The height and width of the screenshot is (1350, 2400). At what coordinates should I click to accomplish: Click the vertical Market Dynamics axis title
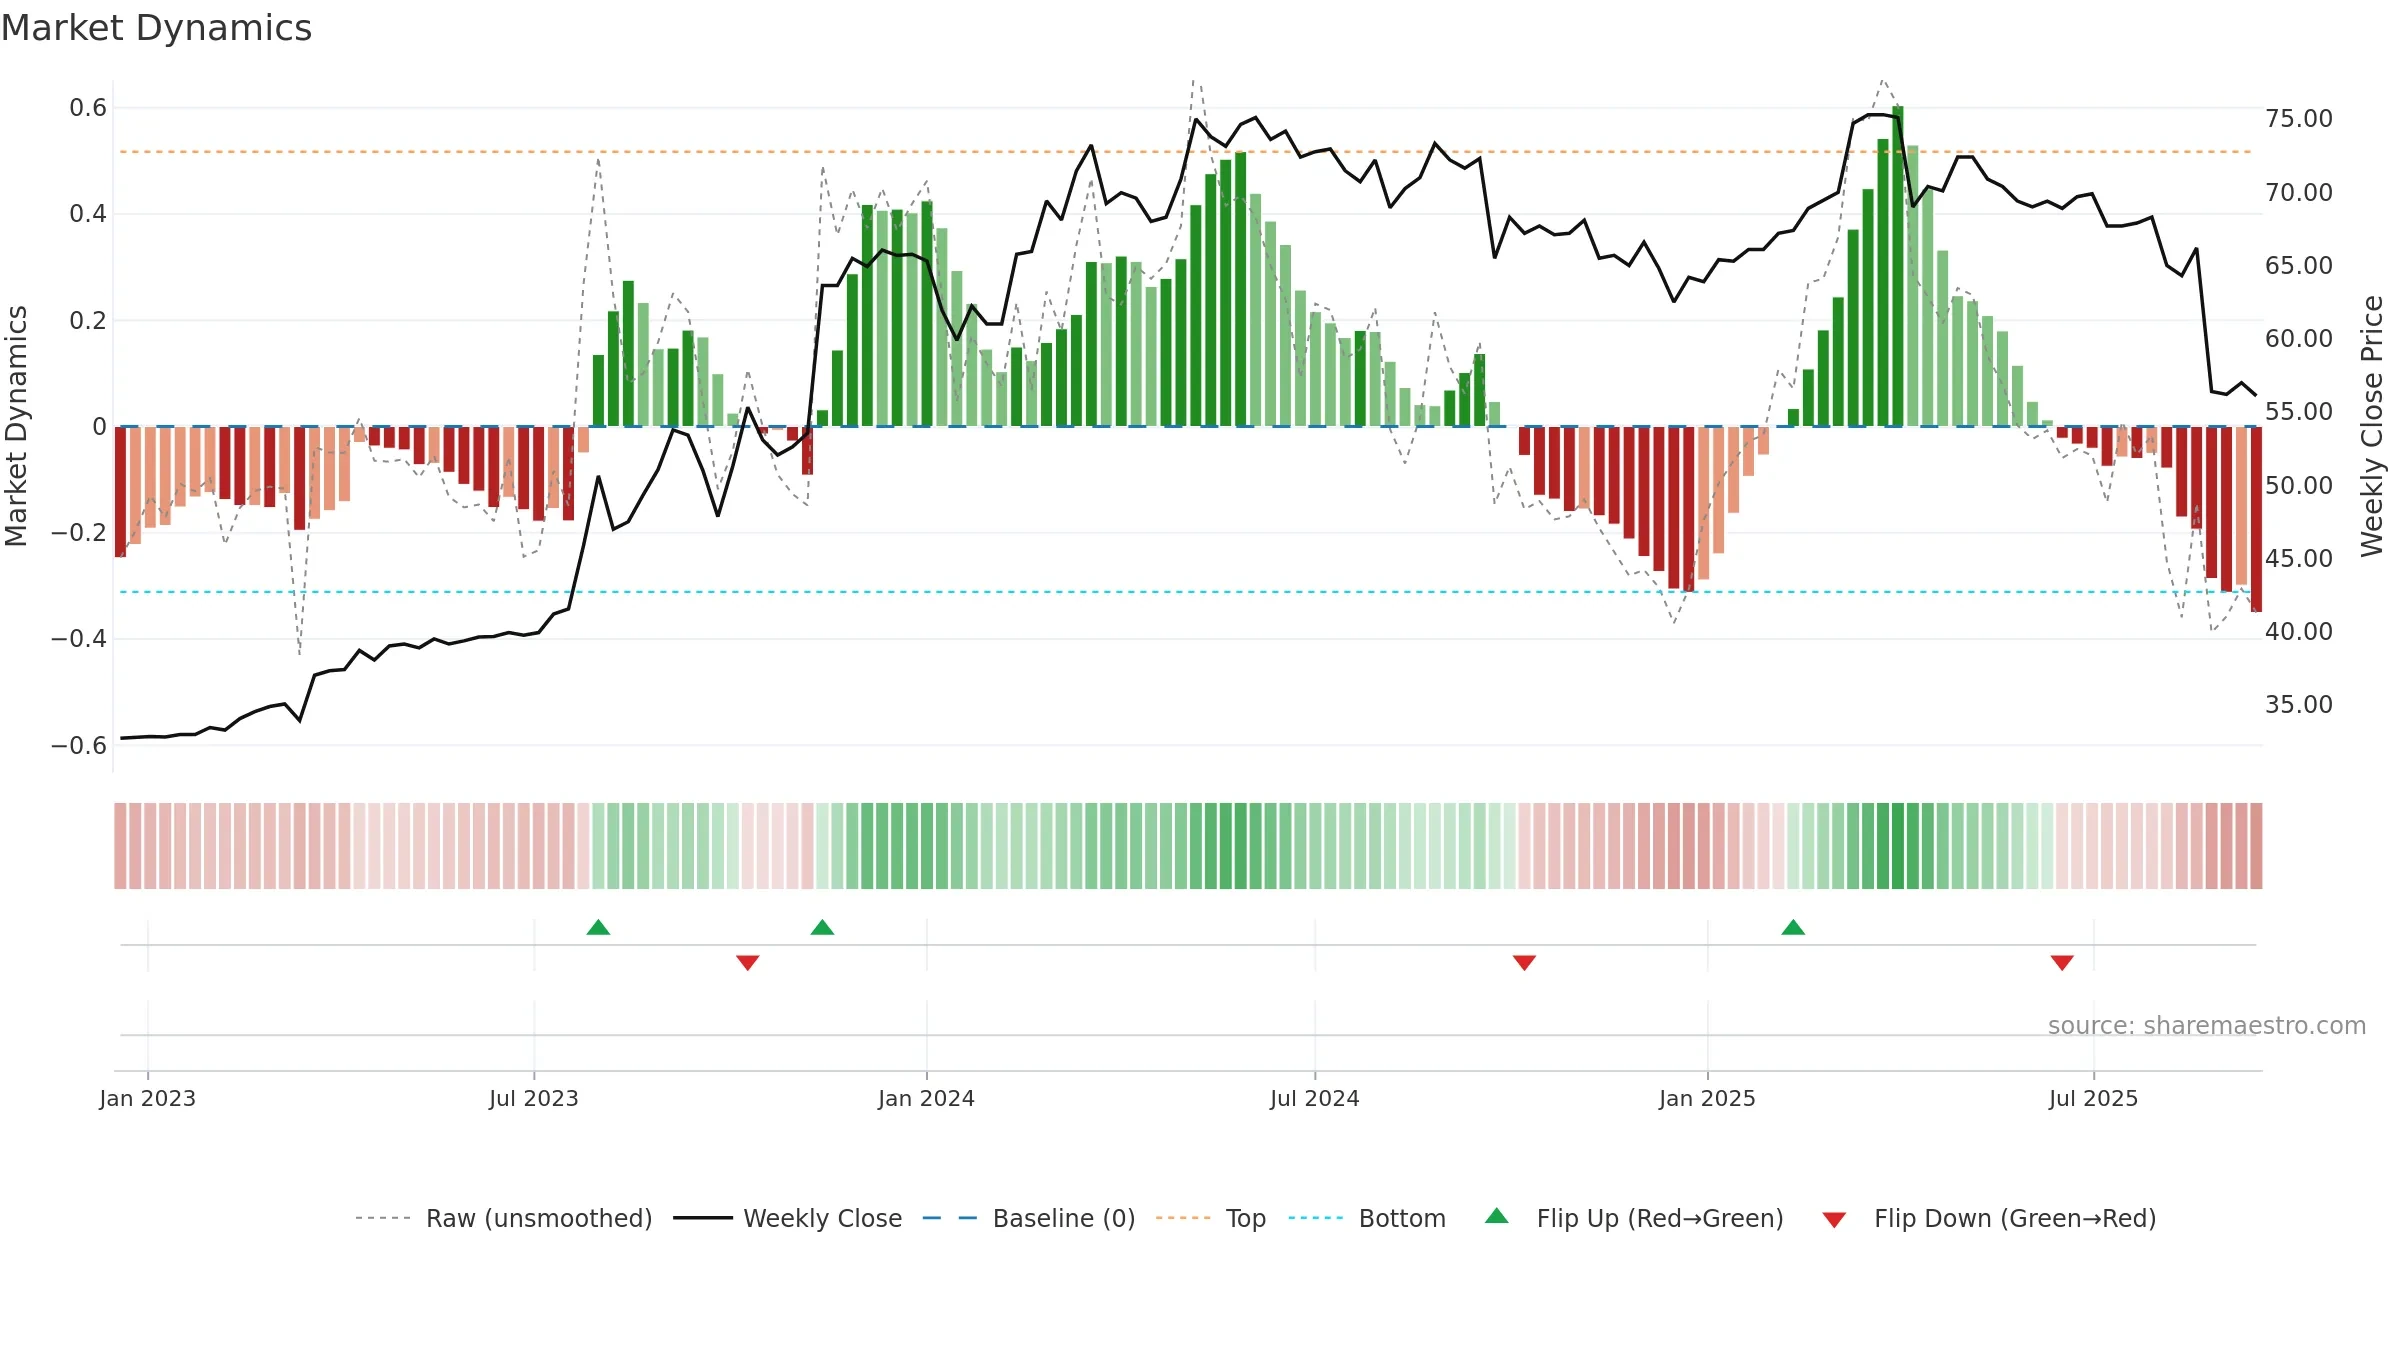click(16, 426)
